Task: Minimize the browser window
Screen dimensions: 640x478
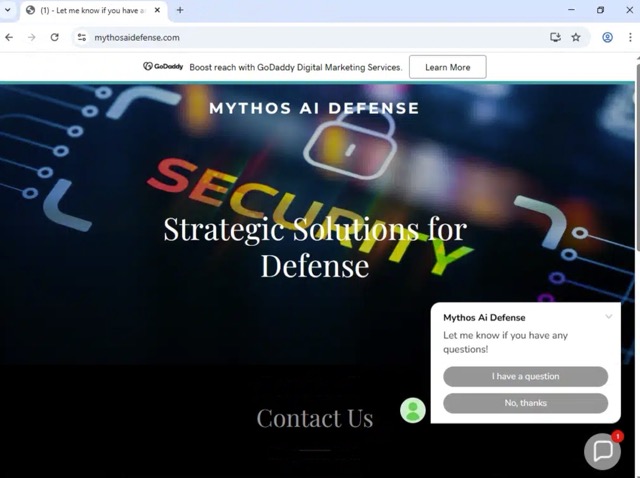Action: 571,10
